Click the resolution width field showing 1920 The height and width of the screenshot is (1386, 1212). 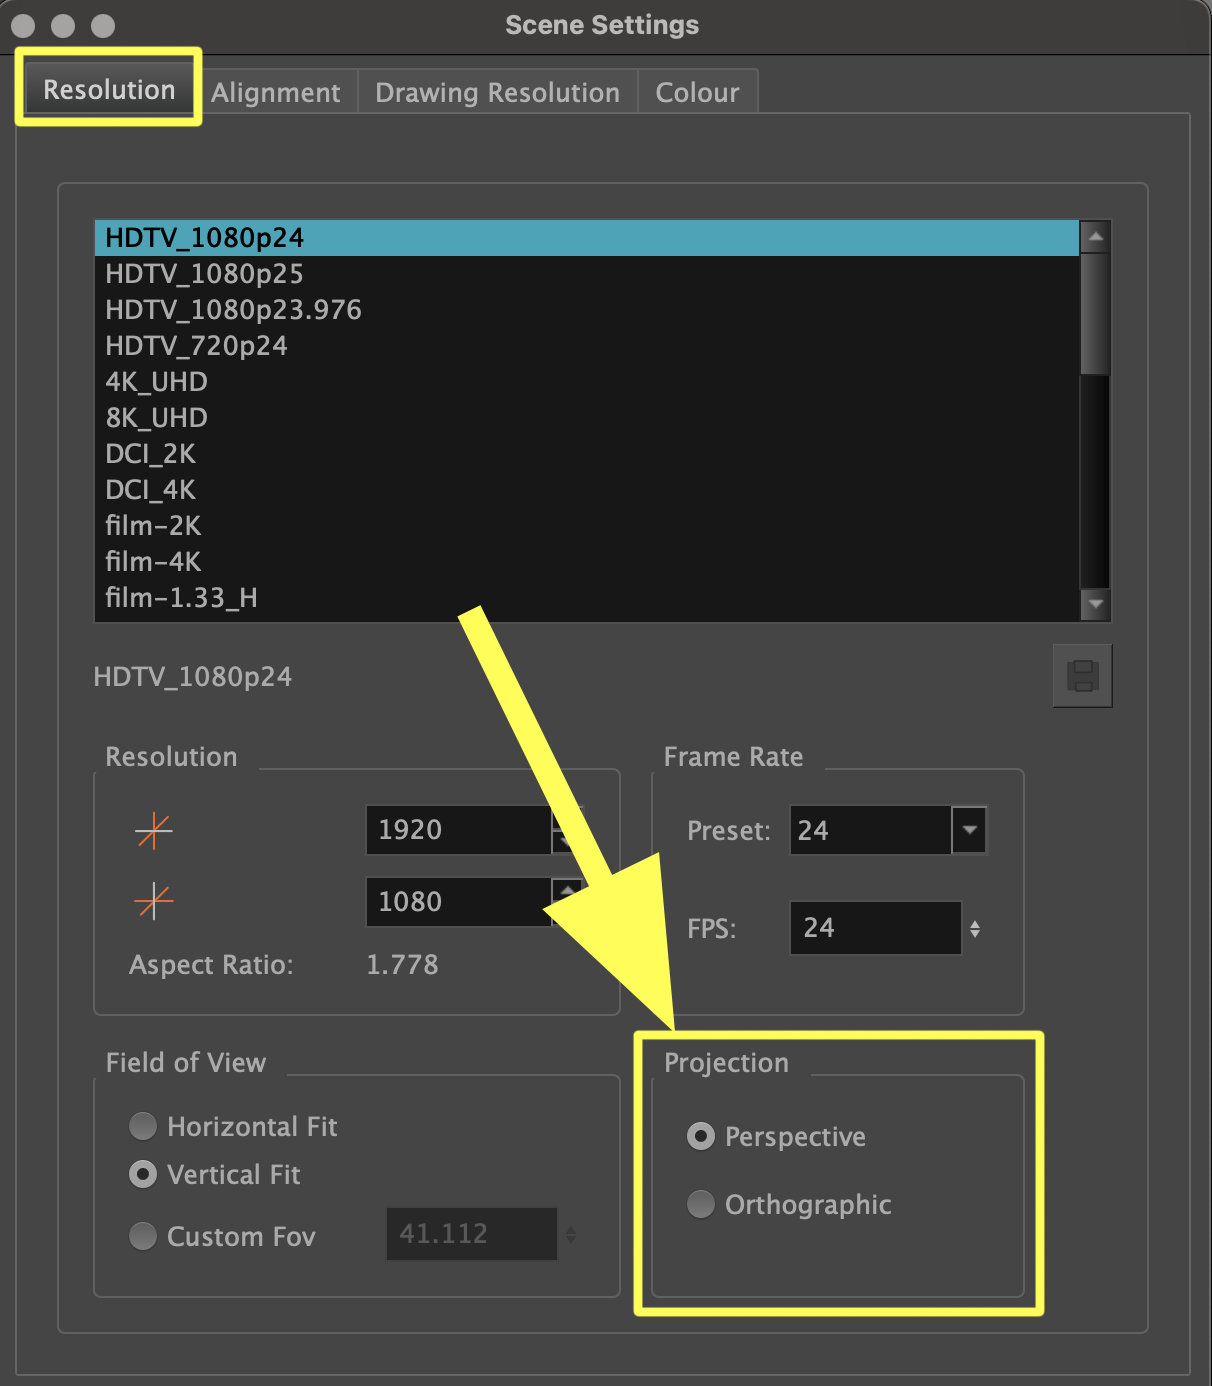tap(458, 830)
